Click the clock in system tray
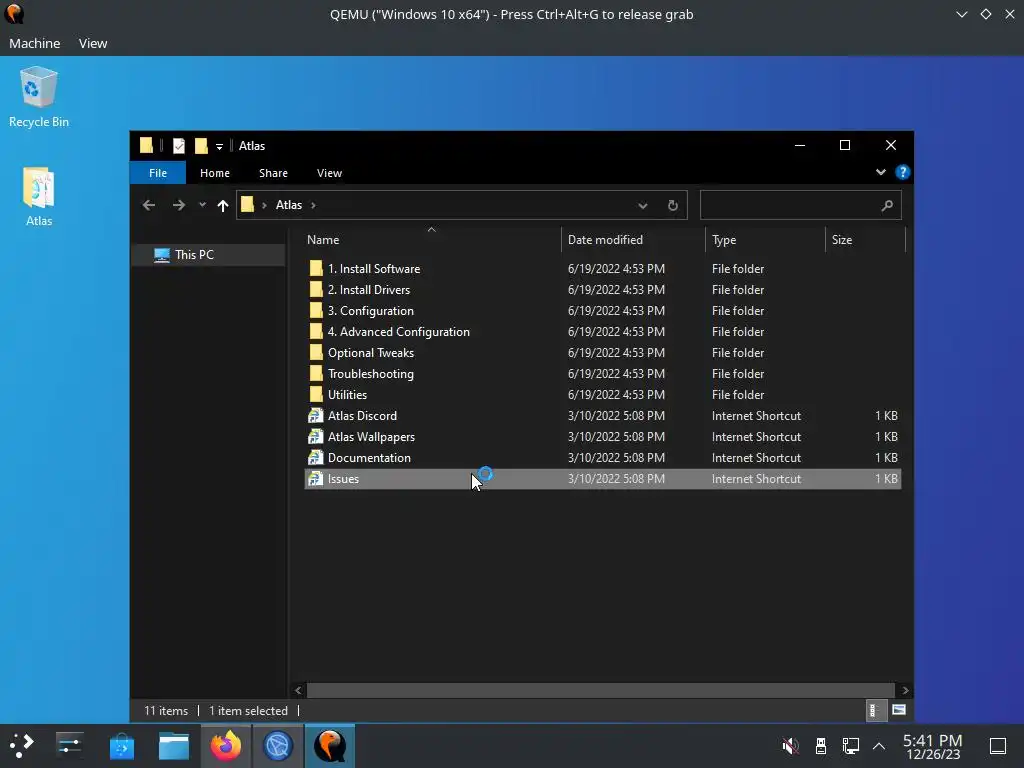The image size is (1024, 768). pyautogui.click(x=933, y=746)
